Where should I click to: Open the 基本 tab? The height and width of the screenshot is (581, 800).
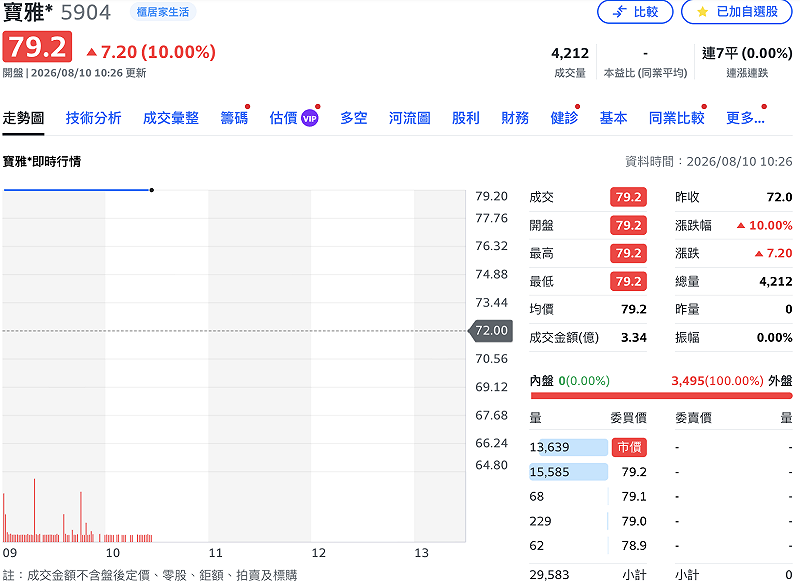[613, 118]
